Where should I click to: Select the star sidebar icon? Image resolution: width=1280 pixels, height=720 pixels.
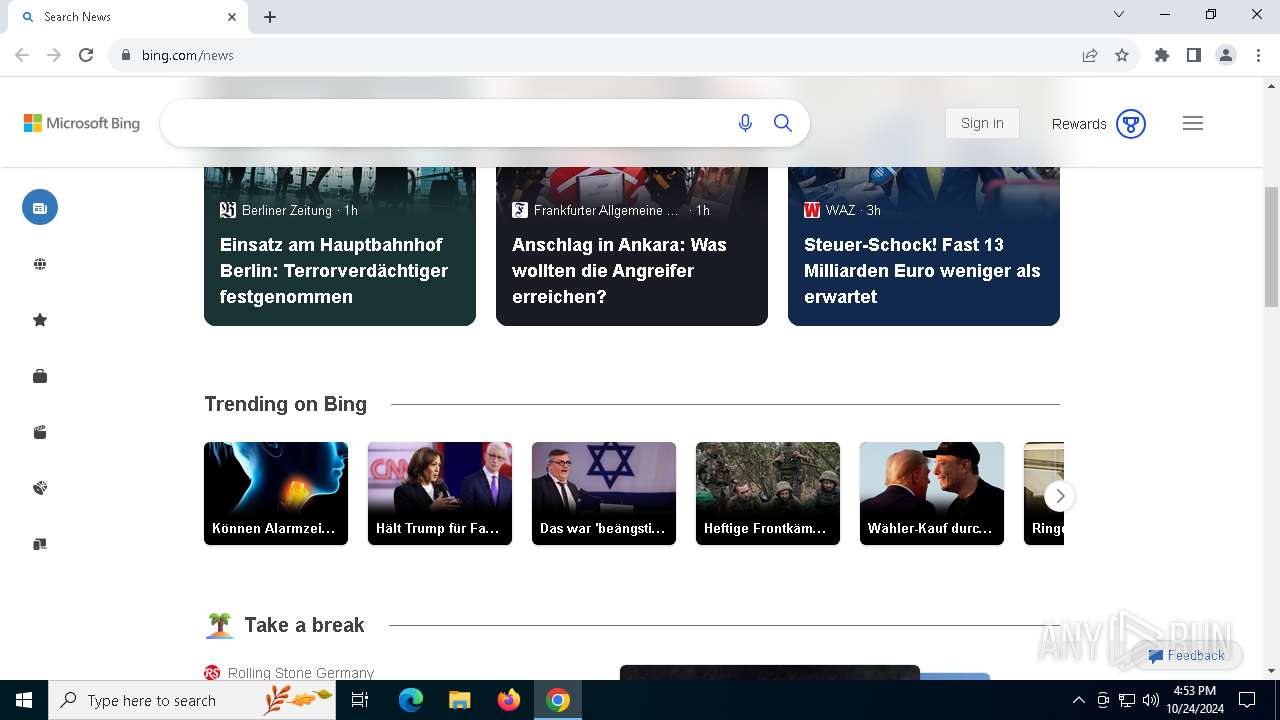click(x=40, y=320)
